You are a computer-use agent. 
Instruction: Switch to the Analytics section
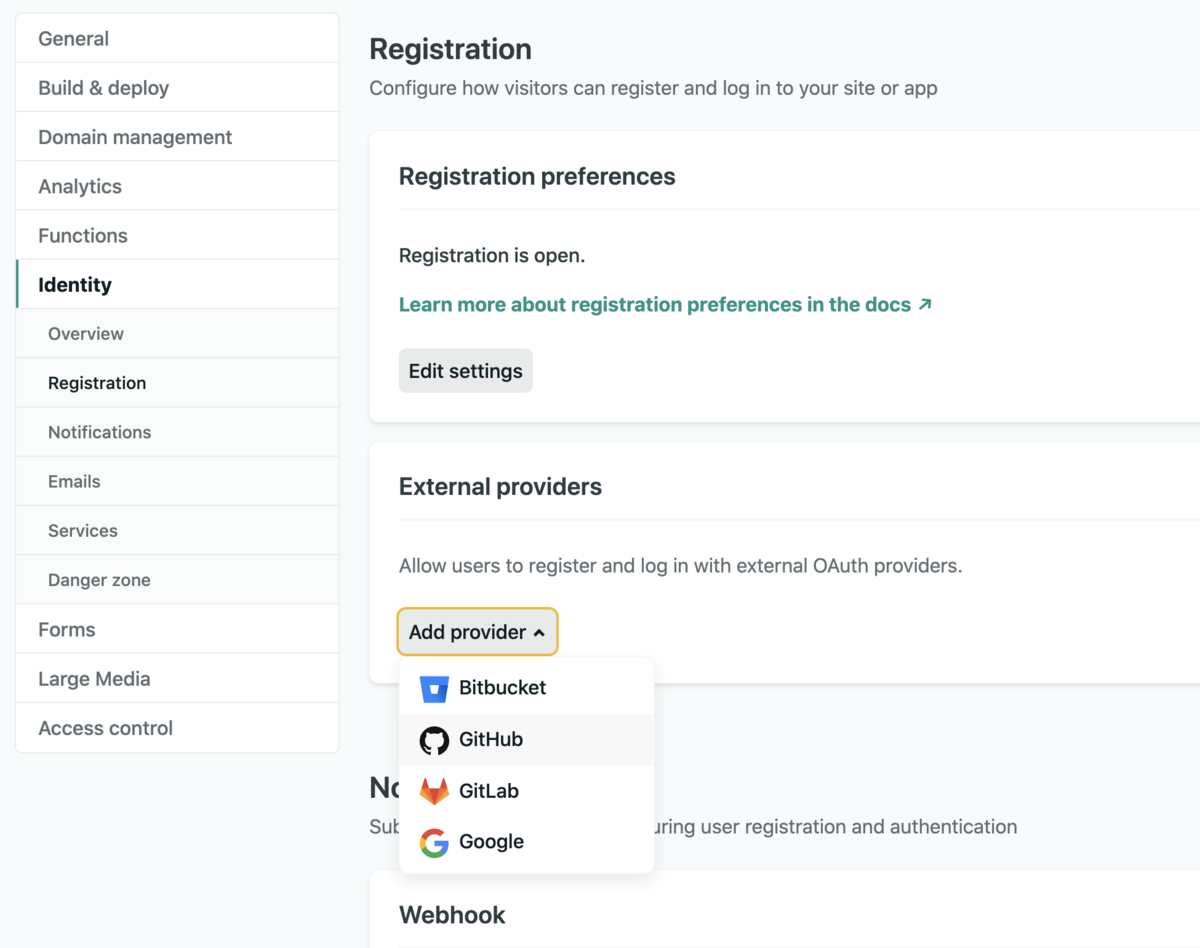tap(80, 186)
